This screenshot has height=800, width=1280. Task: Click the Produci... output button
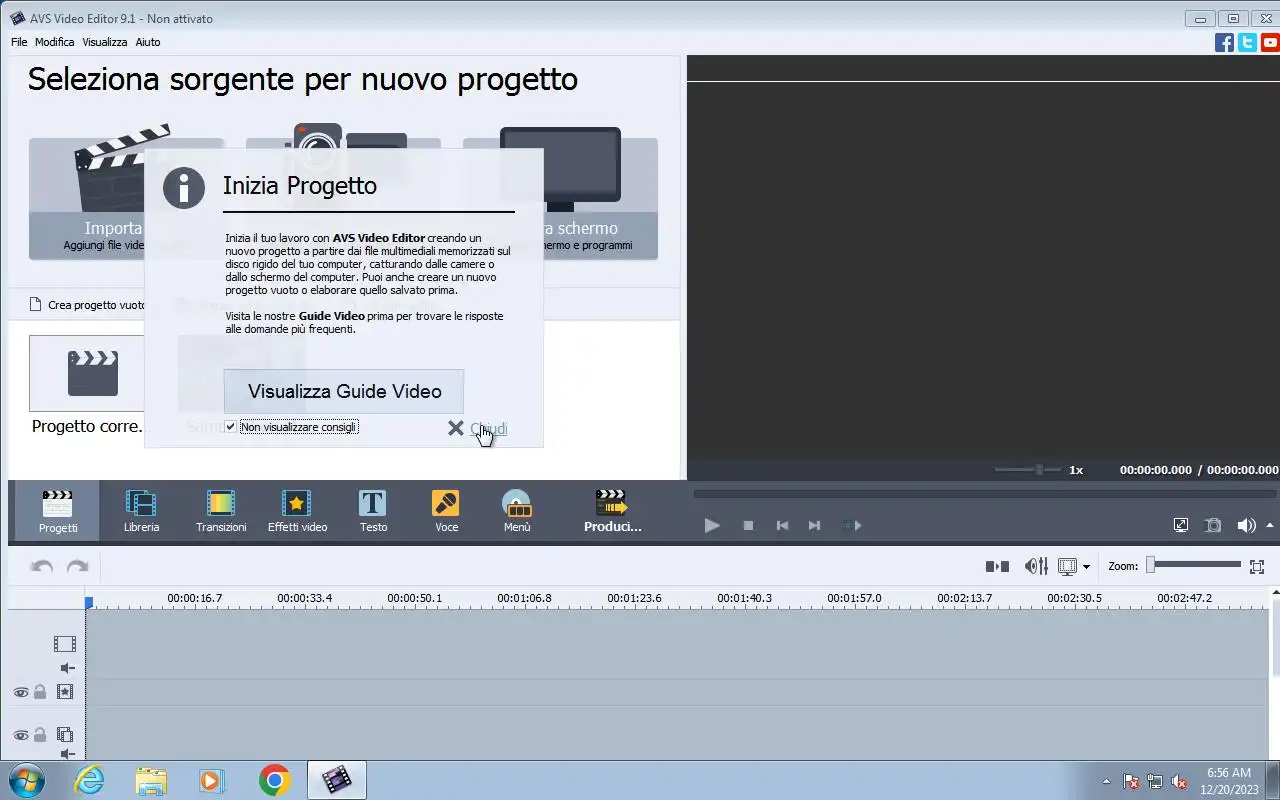coord(612,511)
